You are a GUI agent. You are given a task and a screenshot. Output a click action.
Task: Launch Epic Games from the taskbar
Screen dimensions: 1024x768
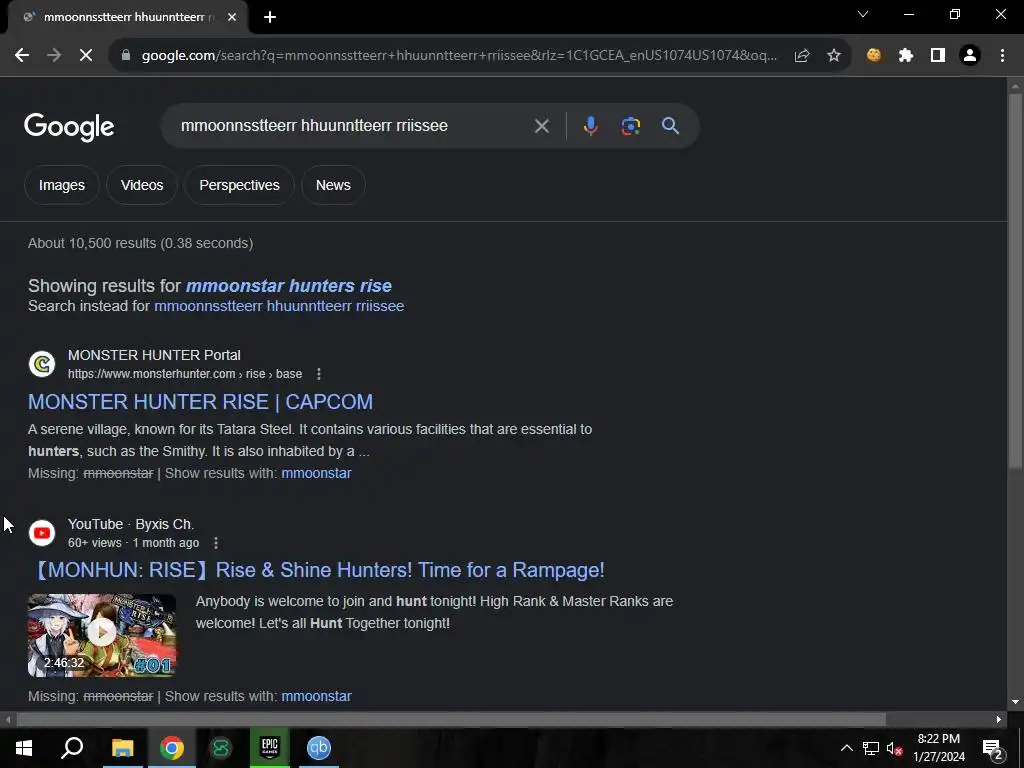tap(270, 748)
